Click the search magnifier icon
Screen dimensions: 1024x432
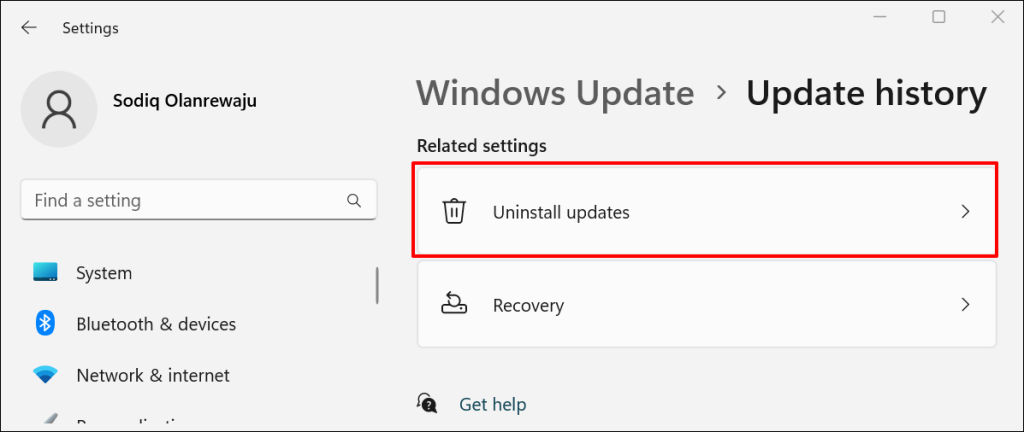354,201
